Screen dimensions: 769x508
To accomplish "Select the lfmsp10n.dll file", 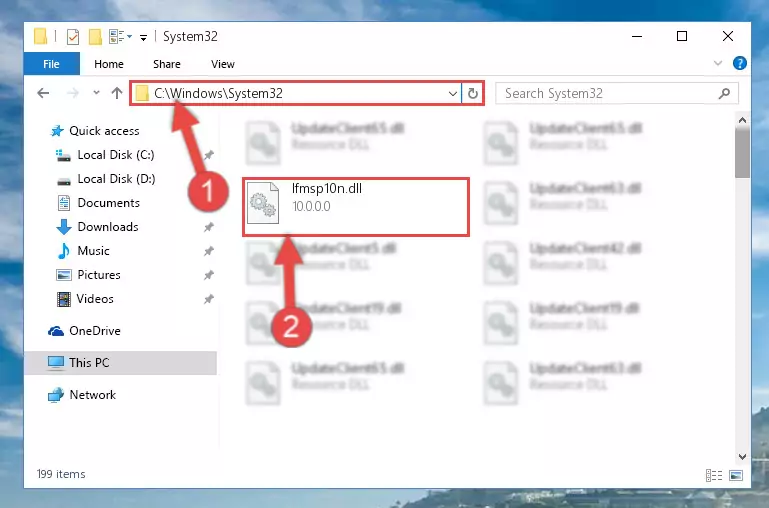I will 356,207.
